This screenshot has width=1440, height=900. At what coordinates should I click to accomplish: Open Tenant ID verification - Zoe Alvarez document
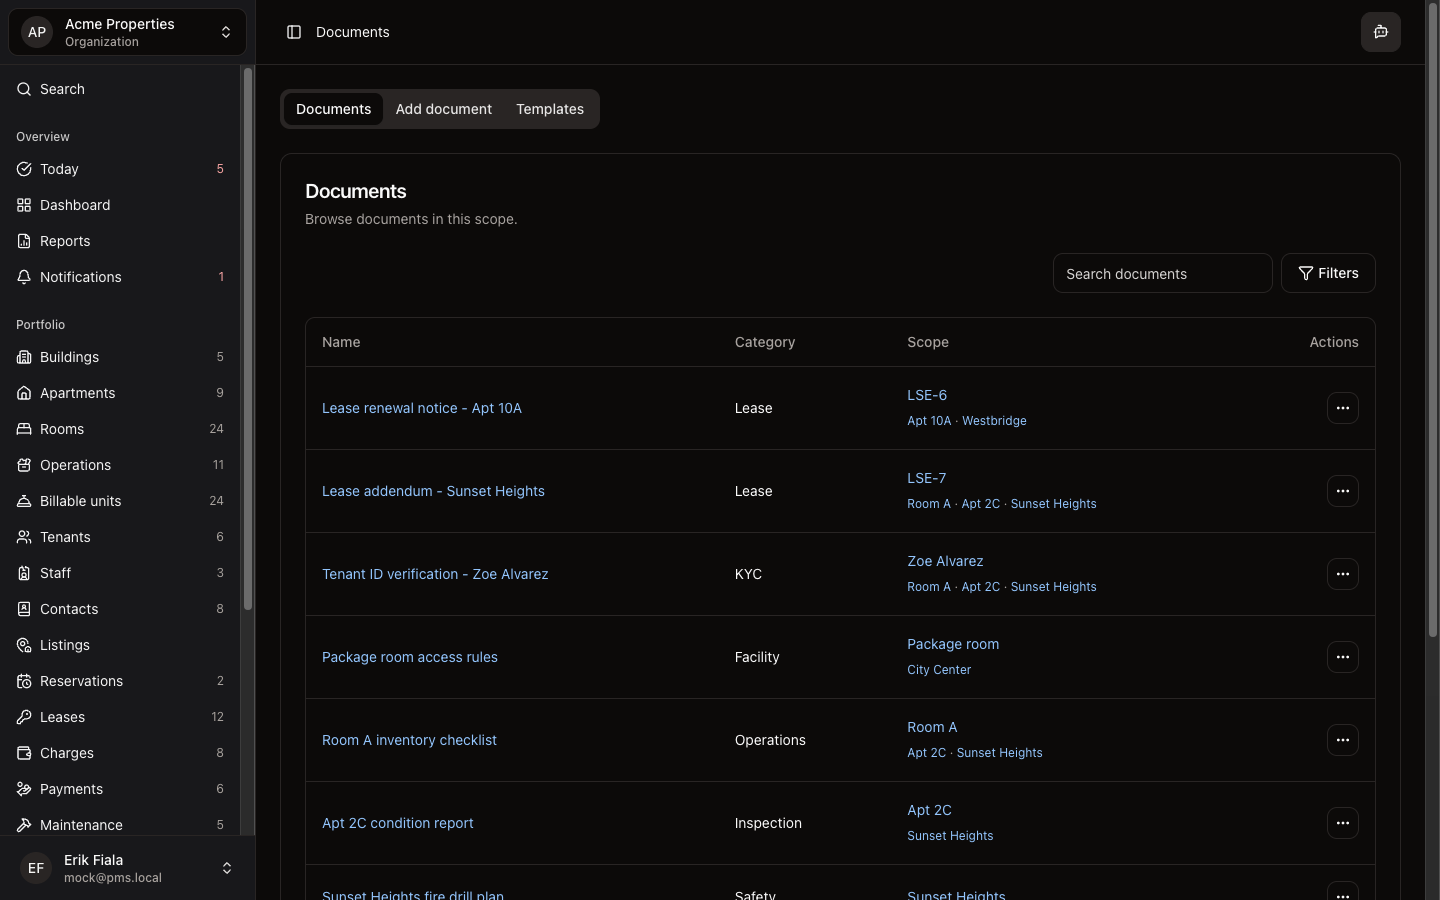[x=435, y=574]
